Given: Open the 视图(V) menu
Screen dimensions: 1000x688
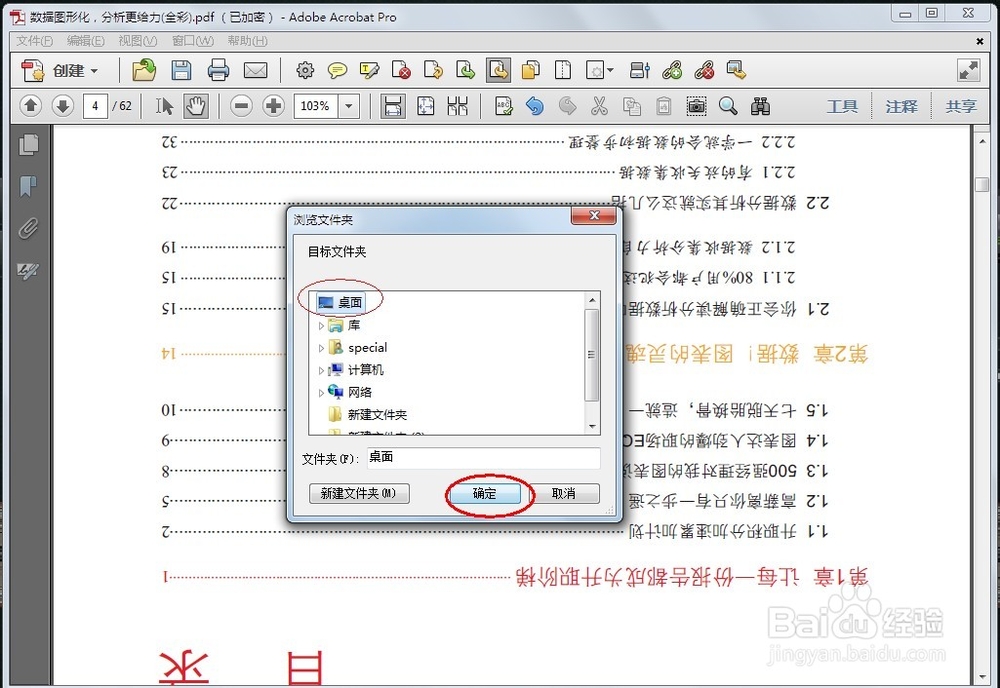Looking at the screenshot, I should (138, 41).
